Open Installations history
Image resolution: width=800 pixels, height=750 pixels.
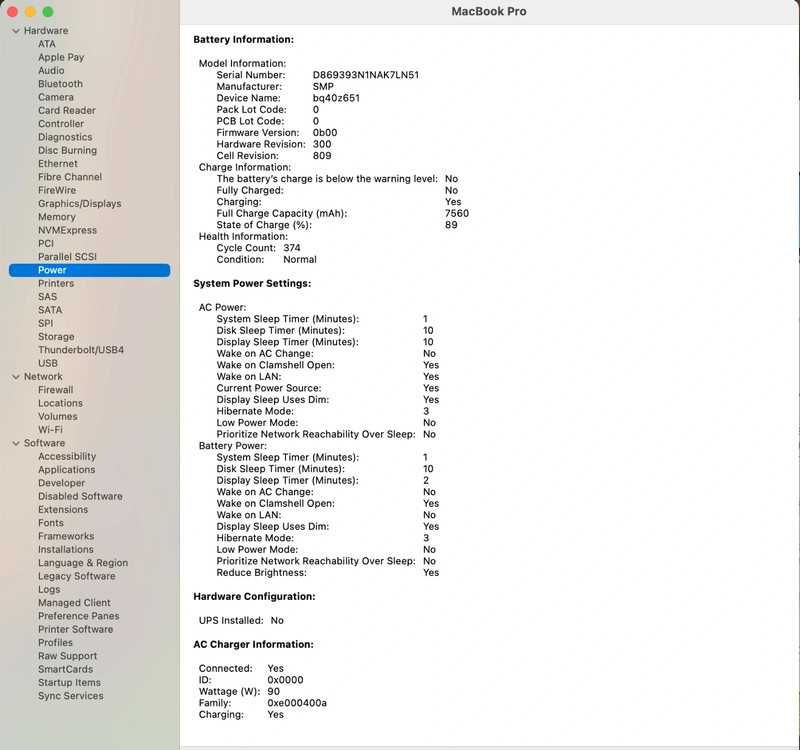[x=65, y=549]
